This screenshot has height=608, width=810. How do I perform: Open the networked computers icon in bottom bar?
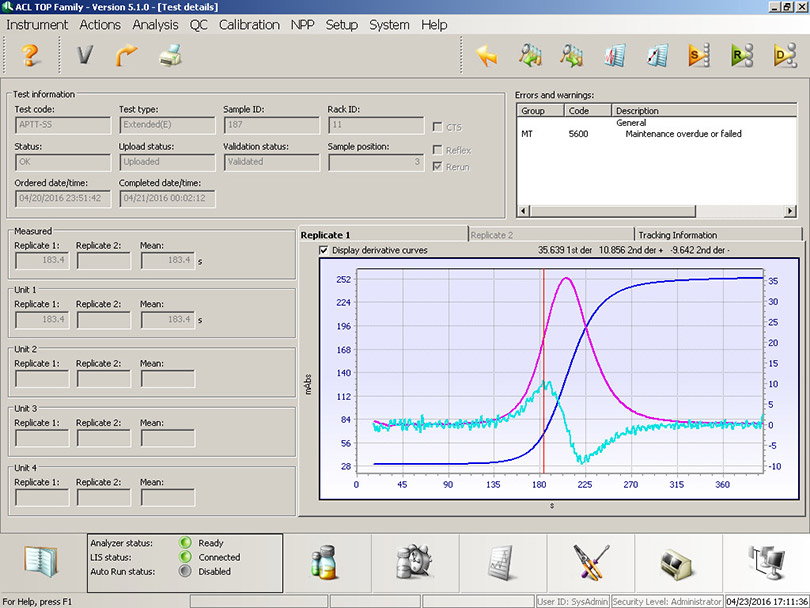point(767,562)
